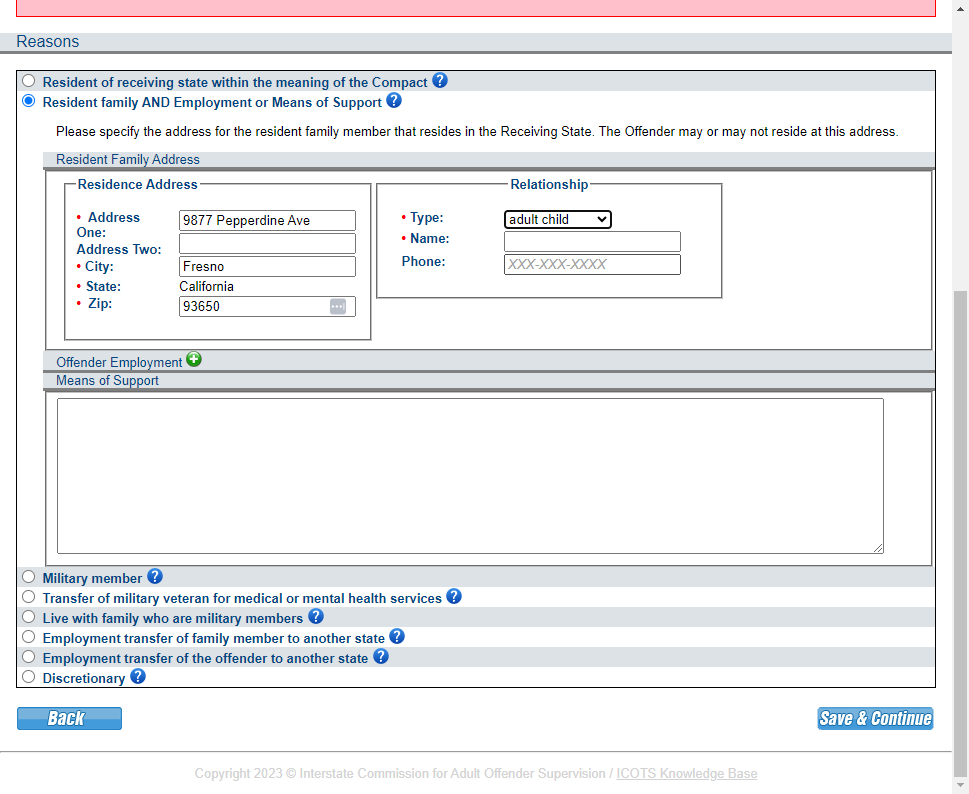The image size is (969, 794).
Task: Click the Zip code input field
Action: 267,306
